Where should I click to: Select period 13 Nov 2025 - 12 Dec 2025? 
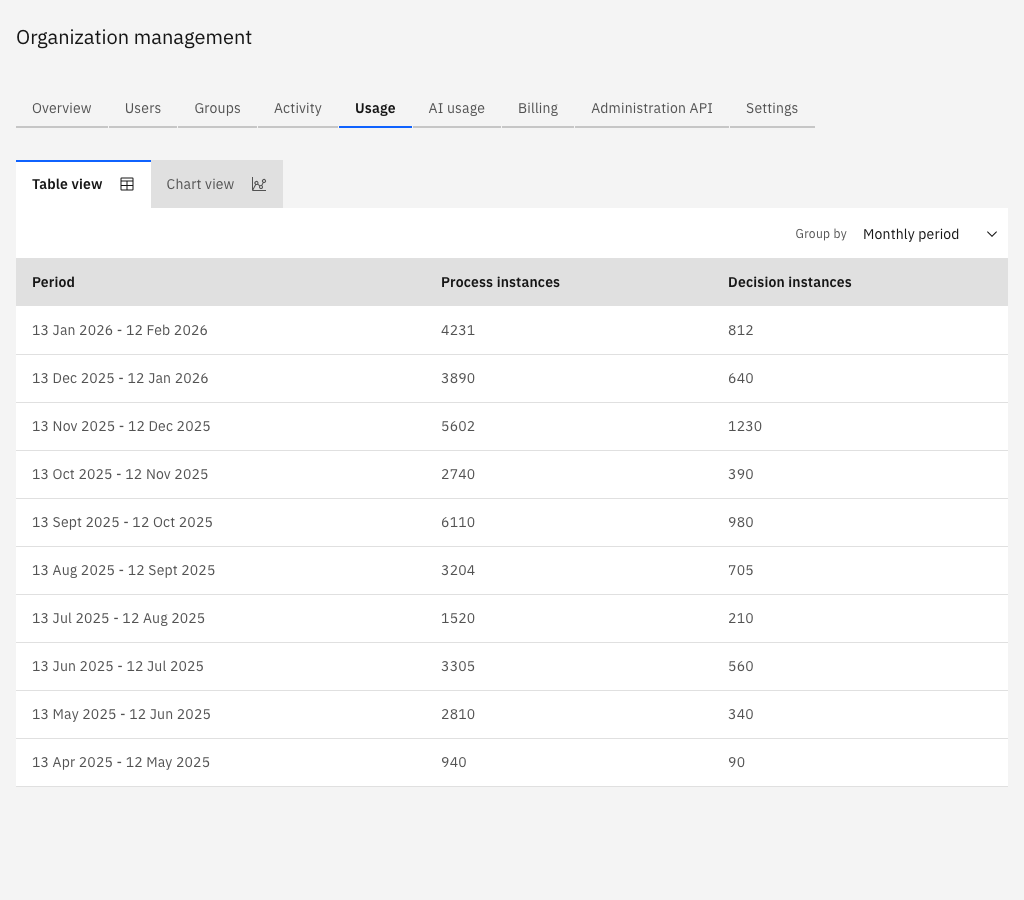tap(121, 426)
